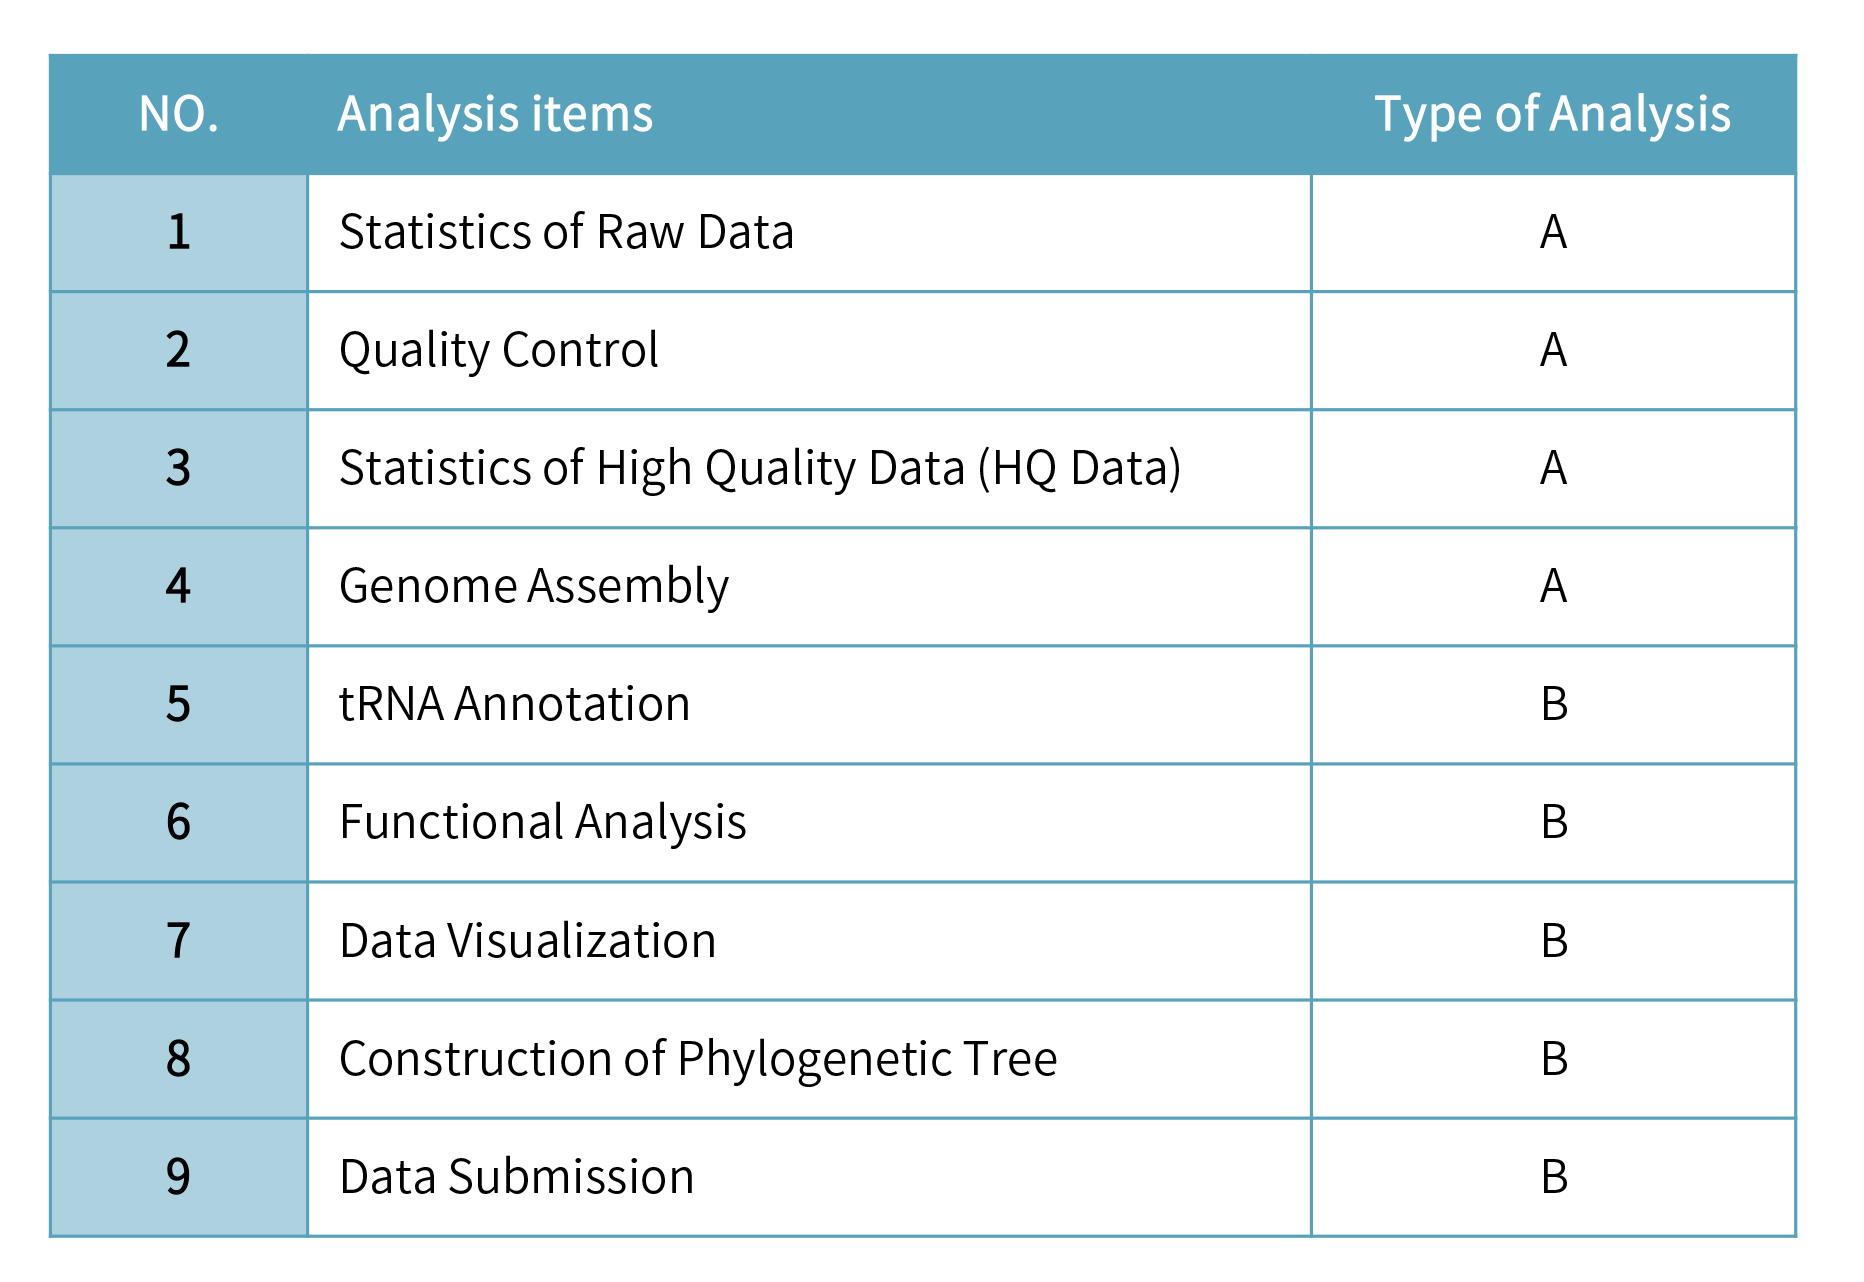Select the 'Statistics of Raw Data' cell
The image size is (1864, 1282).
click(x=566, y=232)
